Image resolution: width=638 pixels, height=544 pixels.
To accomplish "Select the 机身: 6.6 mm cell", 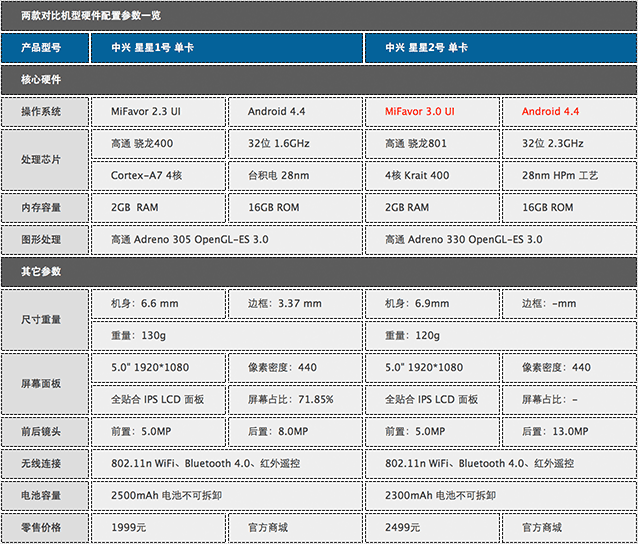I will tap(158, 304).
